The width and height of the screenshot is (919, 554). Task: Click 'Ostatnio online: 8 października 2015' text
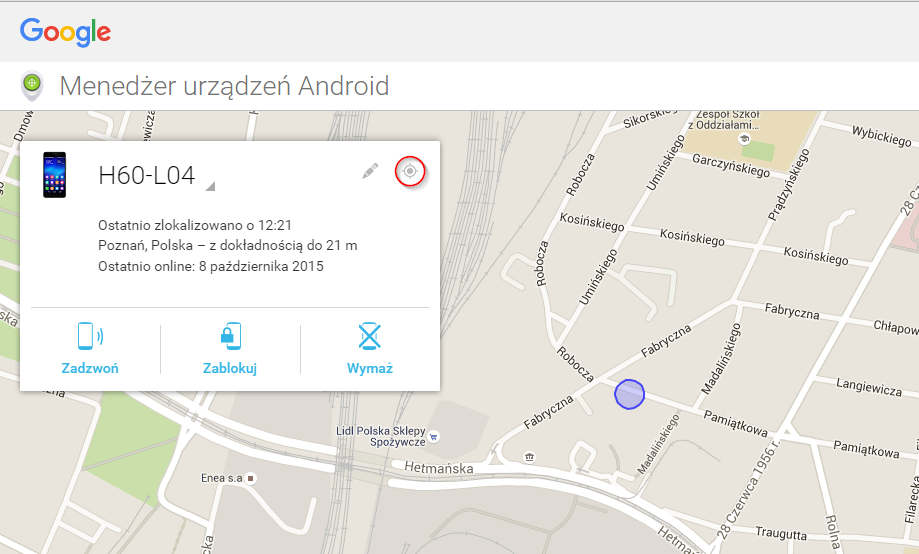[x=211, y=266]
